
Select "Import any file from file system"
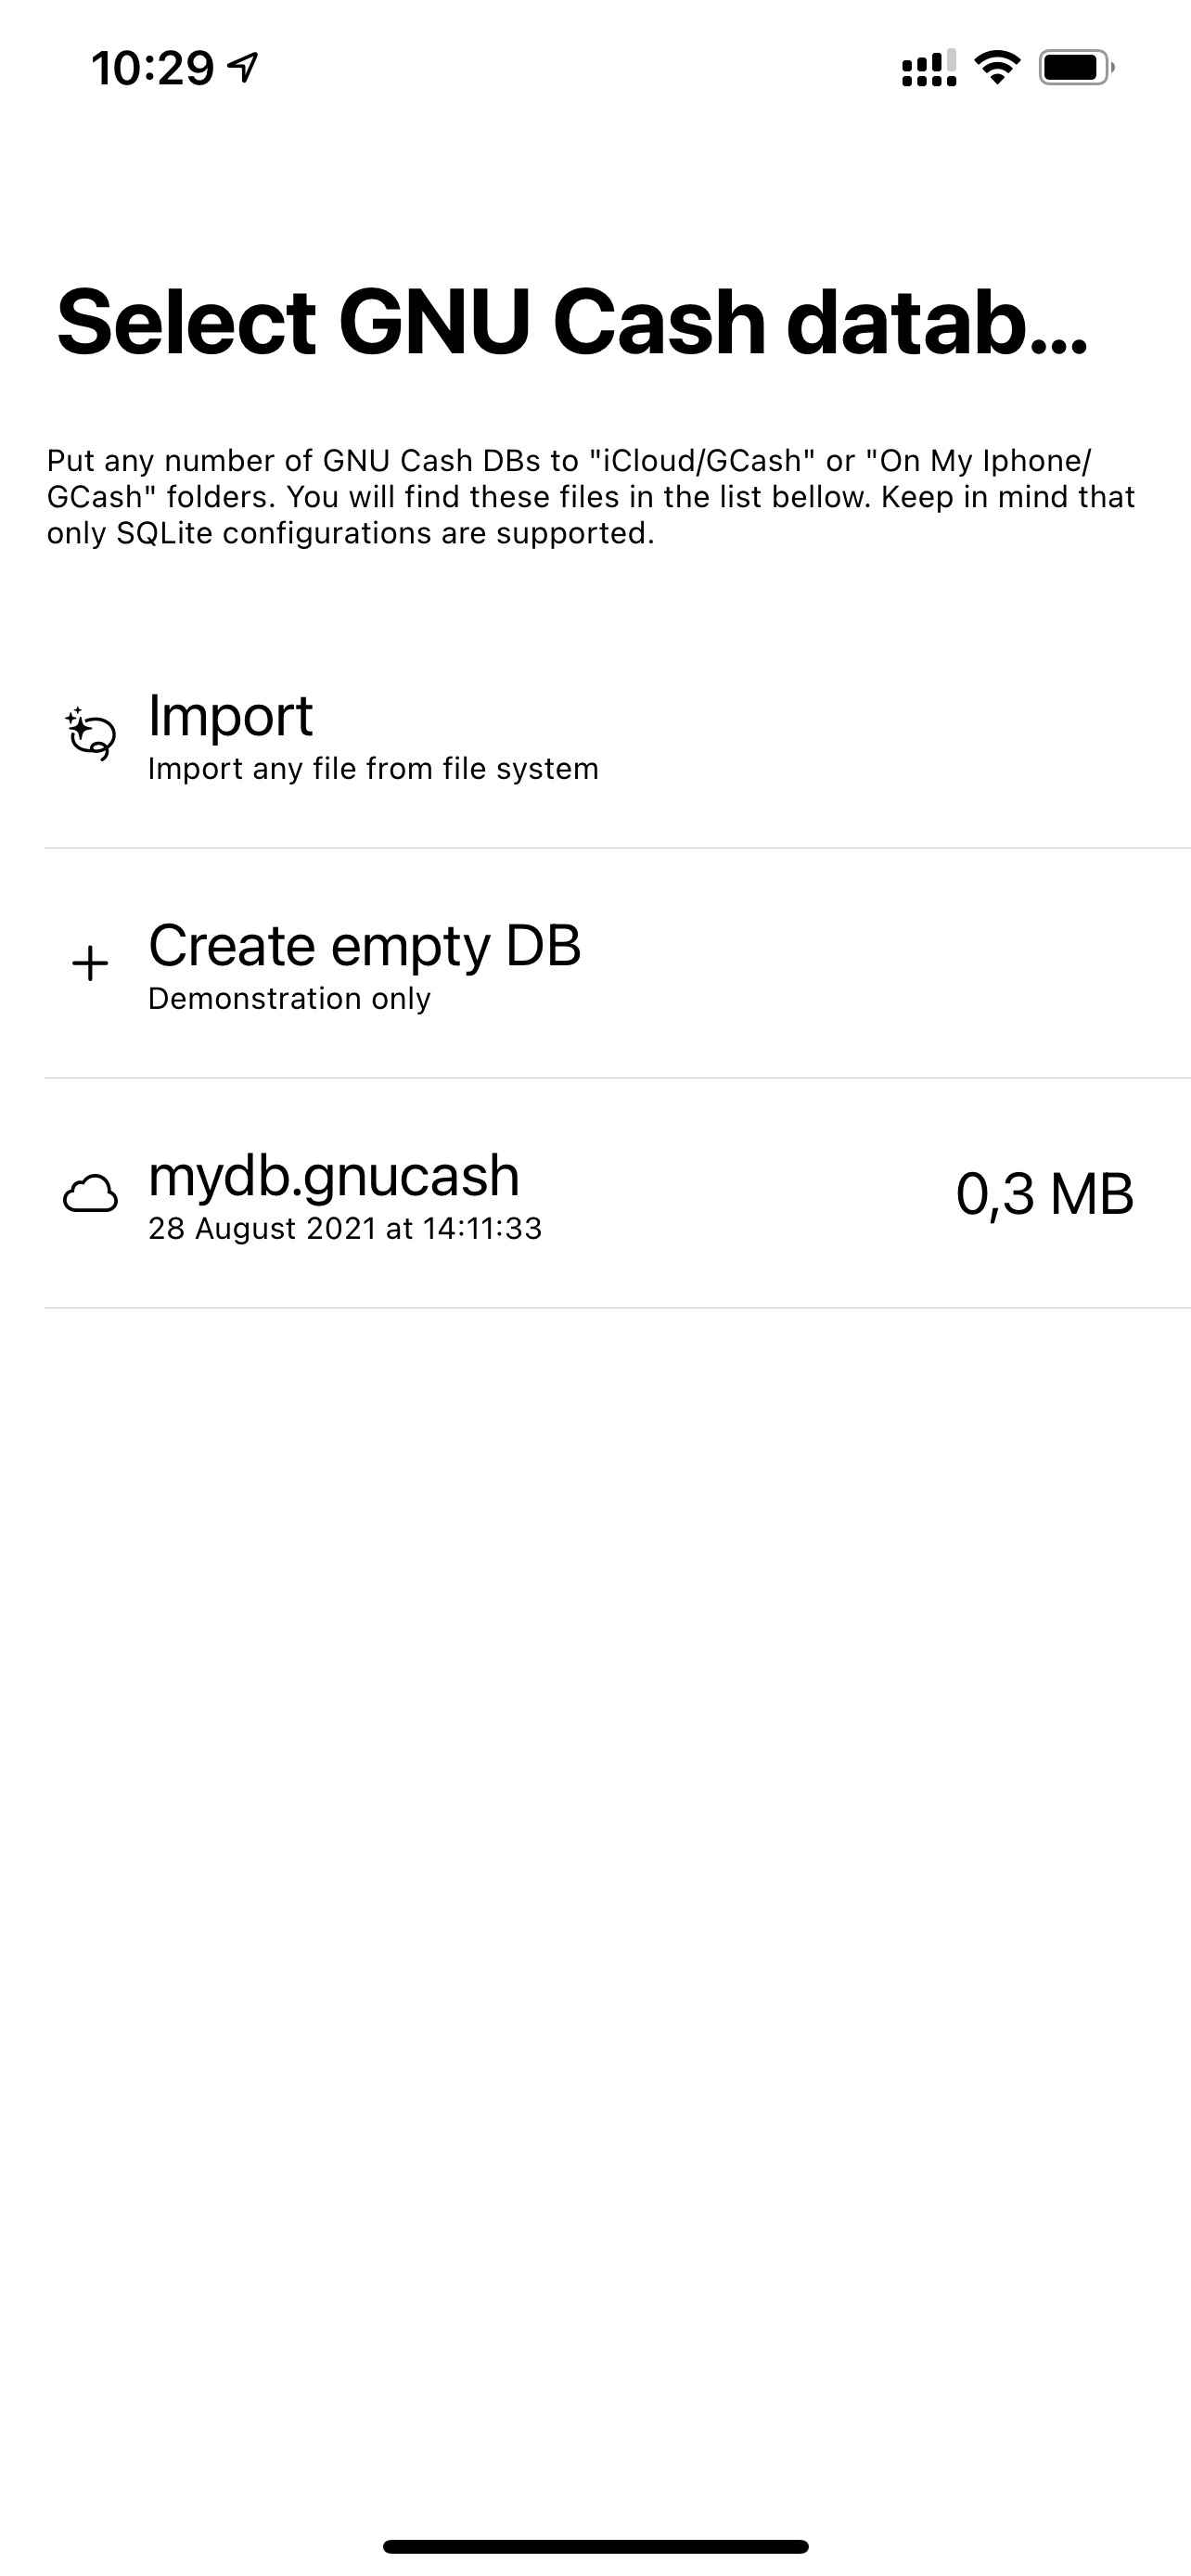(x=373, y=769)
